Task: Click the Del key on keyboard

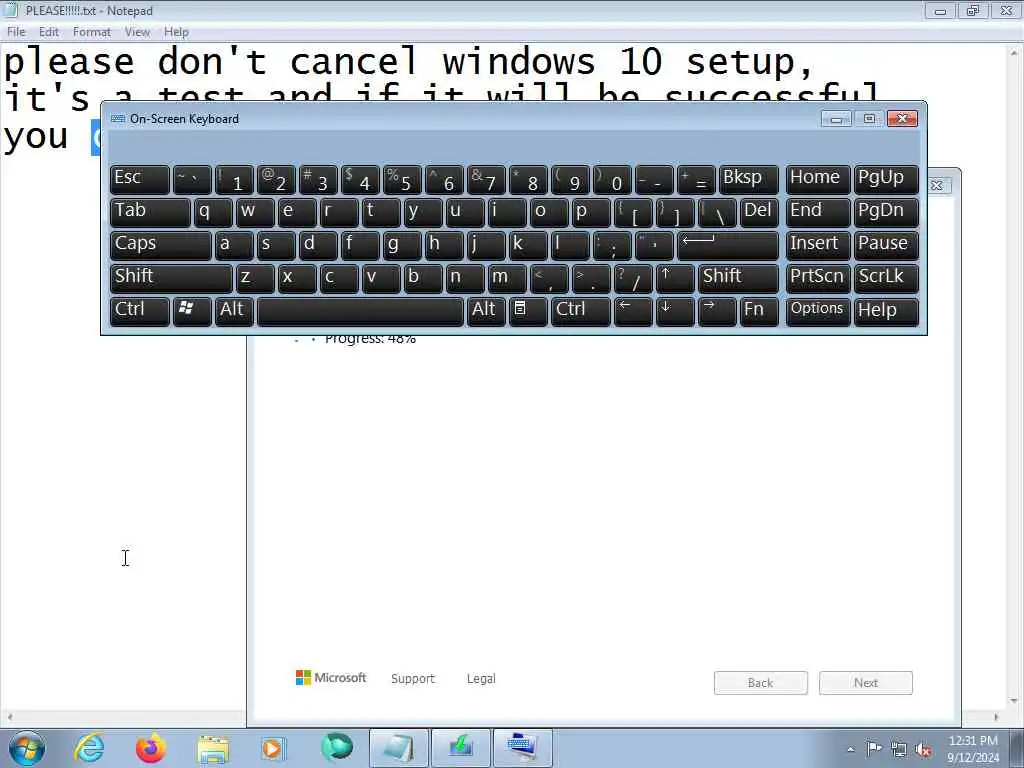Action: pyautogui.click(x=759, y=212)
